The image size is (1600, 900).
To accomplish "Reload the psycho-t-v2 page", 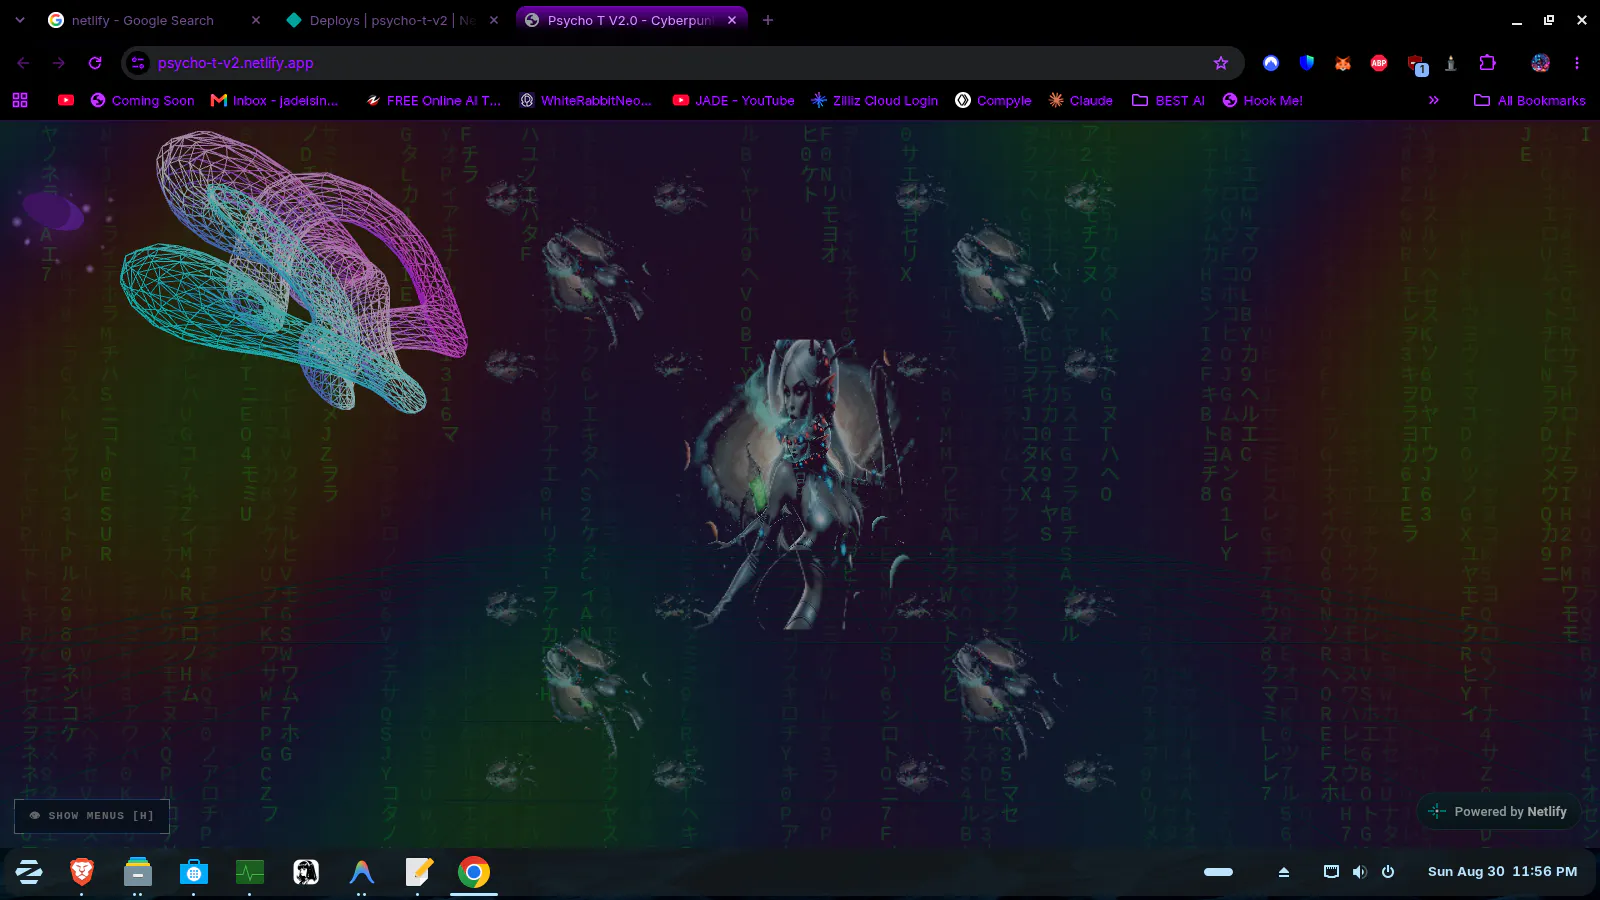I will point(95,63).
